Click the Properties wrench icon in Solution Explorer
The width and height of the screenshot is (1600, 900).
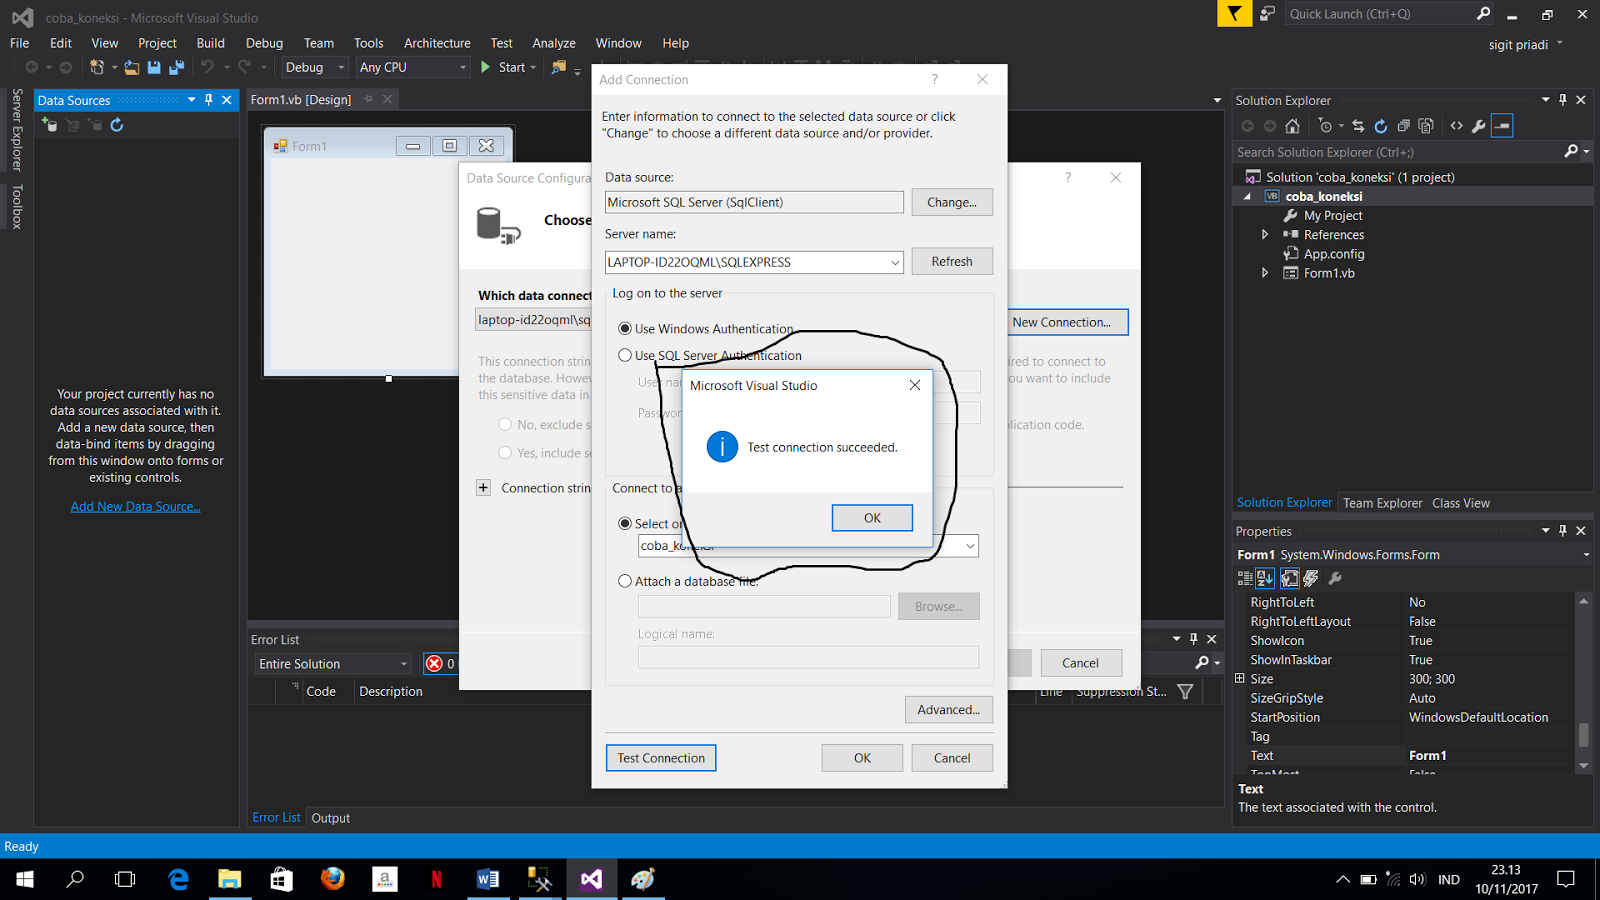coord(1479,126)
